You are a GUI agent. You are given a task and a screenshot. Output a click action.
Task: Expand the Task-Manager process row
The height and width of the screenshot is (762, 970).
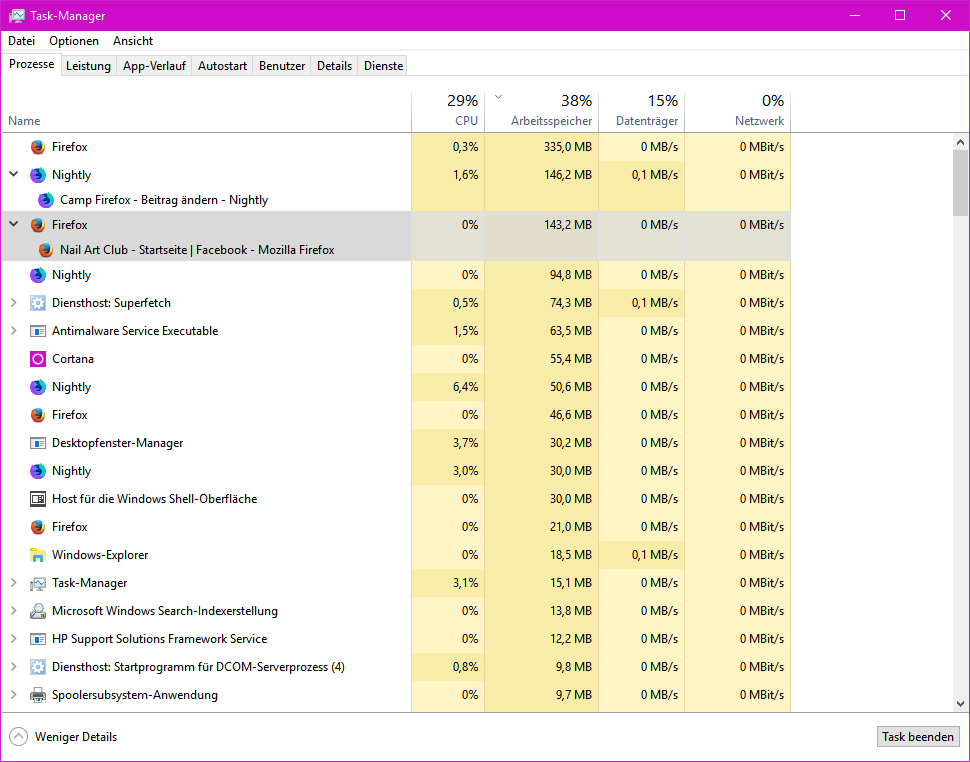tap(14, 583)
